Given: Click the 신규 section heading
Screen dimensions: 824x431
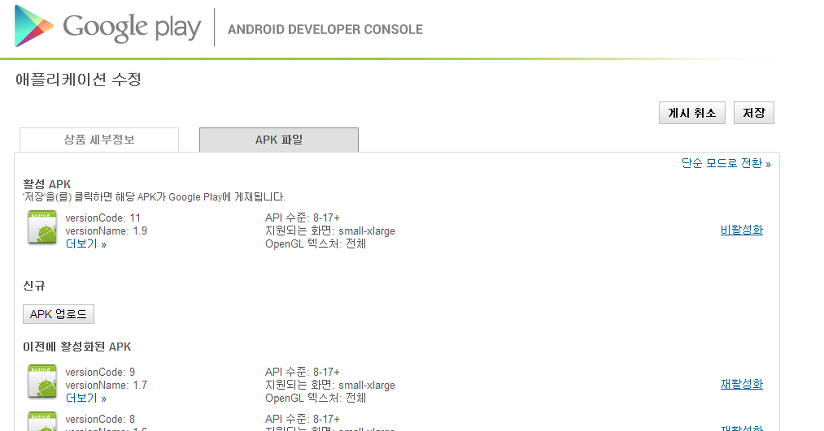Looking at the screenshot, I should click(x=34, y=285).
